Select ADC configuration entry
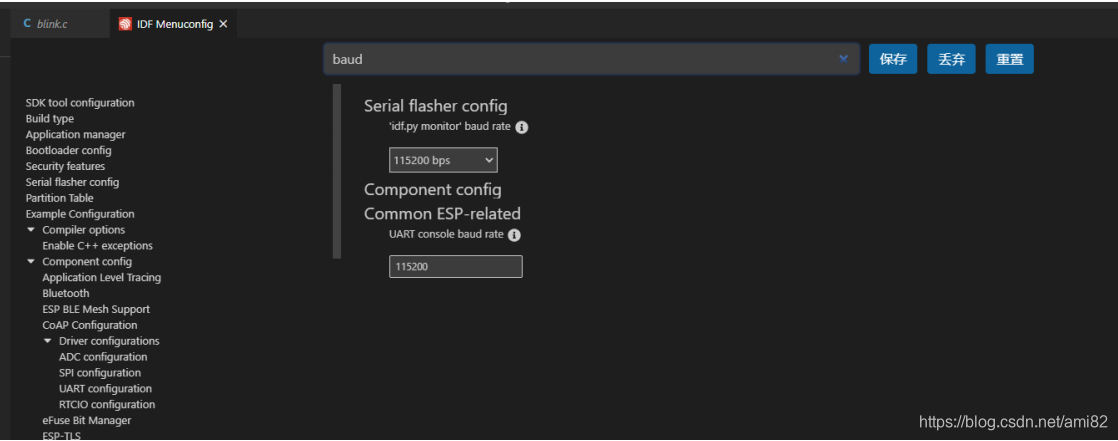The height and width of the screenshot is (441, 1118). pos(103,357)
